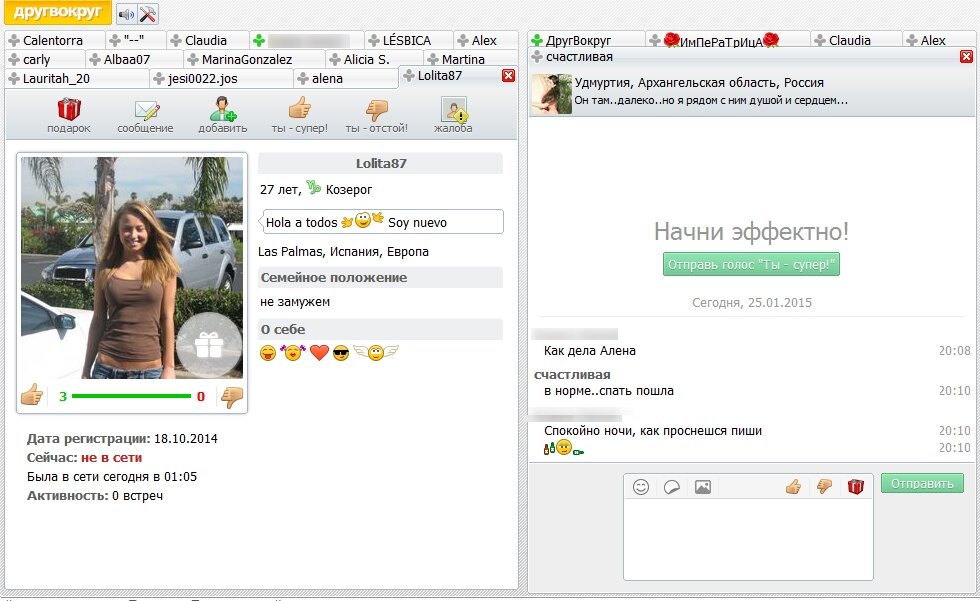980x601 pixels.
Task: Open settings via wrench tools icon
Action: point(148,14)
